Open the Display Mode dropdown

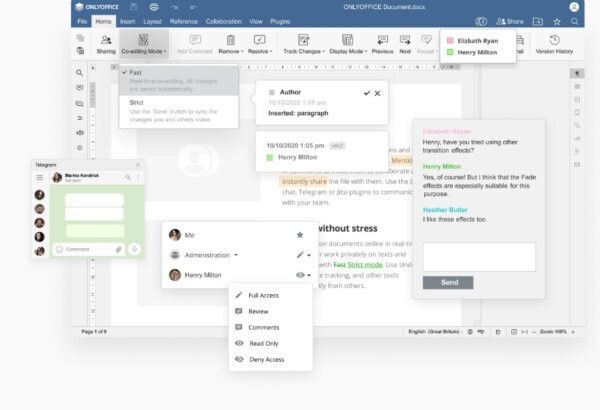(348, 44)
